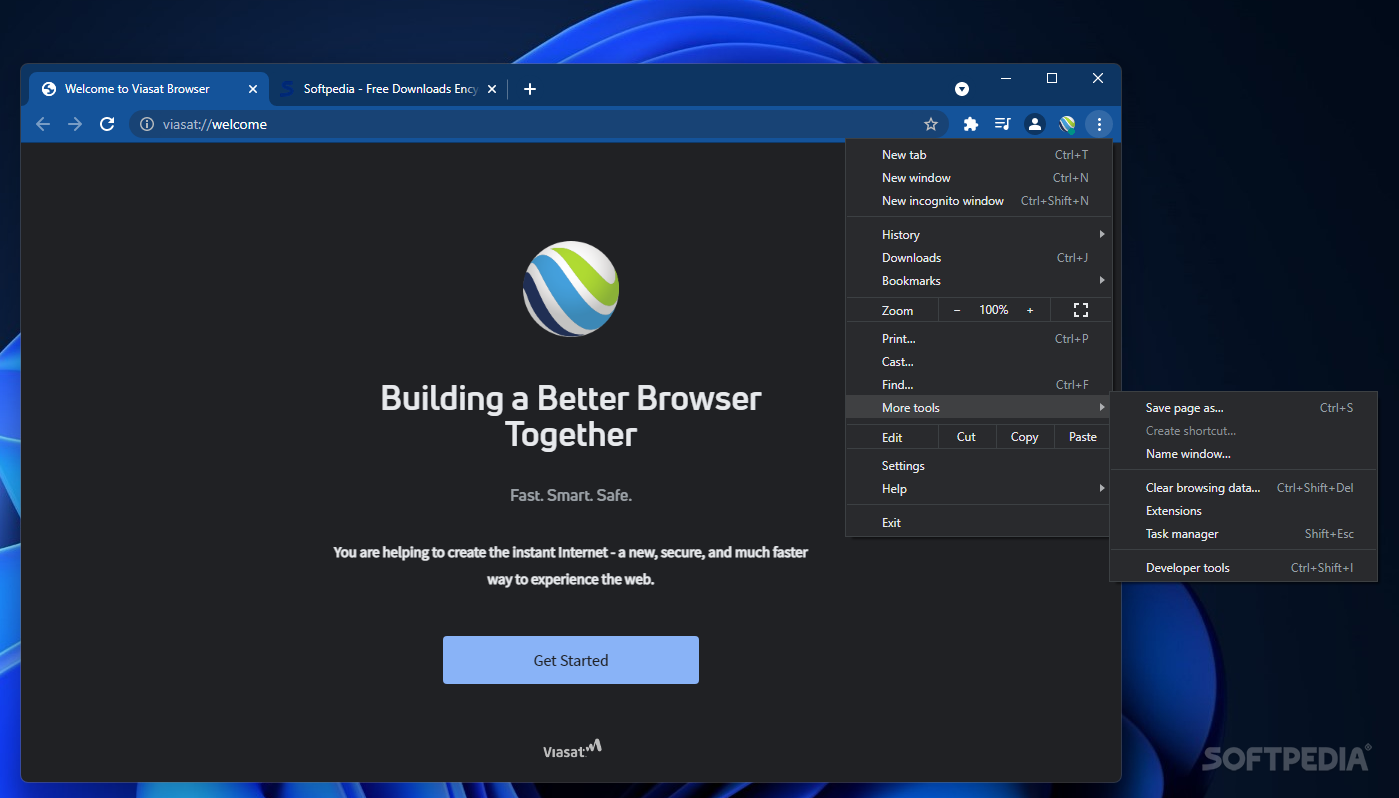The image size is (1399, 798).
Task: Expand the Help submenu
Action: point(979,489)
